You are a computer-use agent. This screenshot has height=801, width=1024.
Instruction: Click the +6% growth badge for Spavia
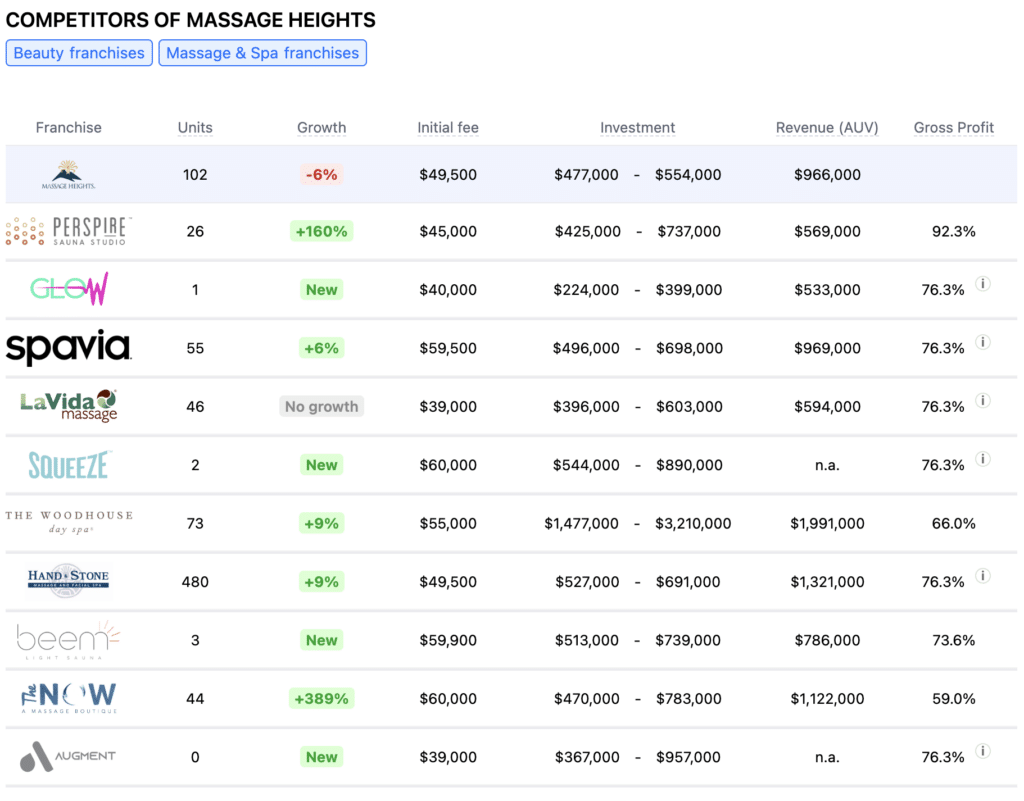(x=321, y=348)
